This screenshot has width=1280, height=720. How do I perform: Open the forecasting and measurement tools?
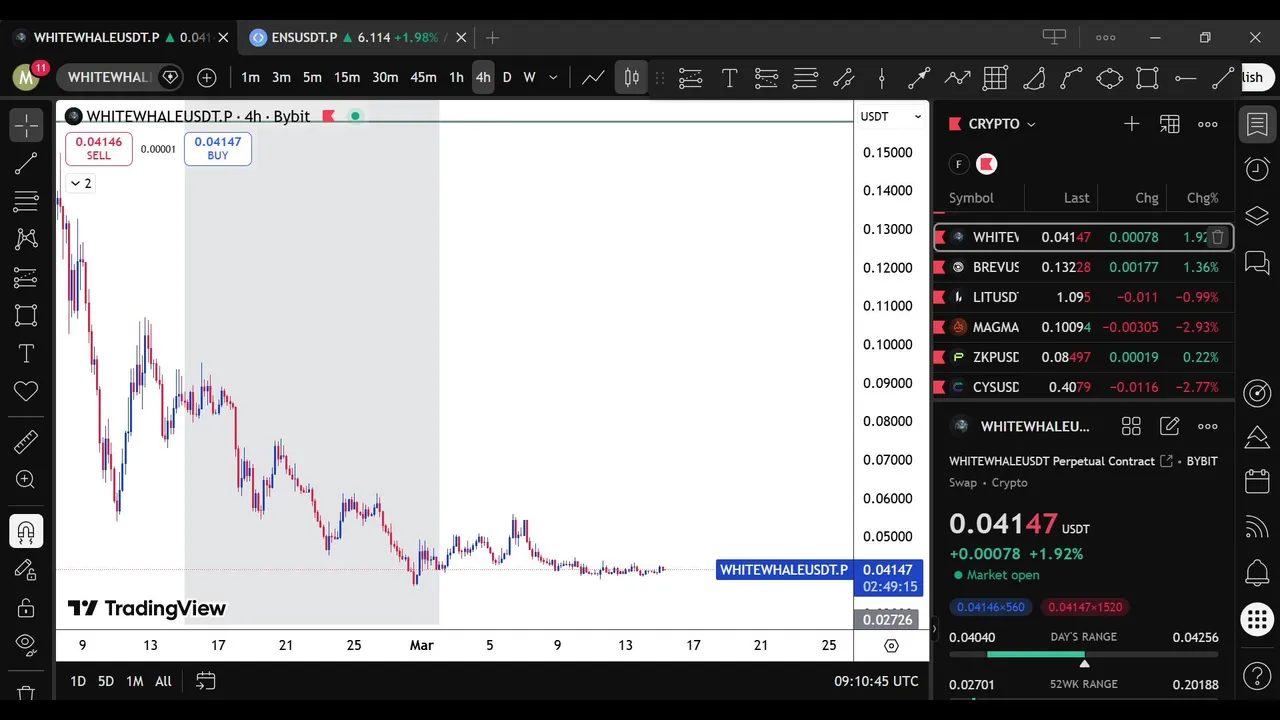point(26,277)
